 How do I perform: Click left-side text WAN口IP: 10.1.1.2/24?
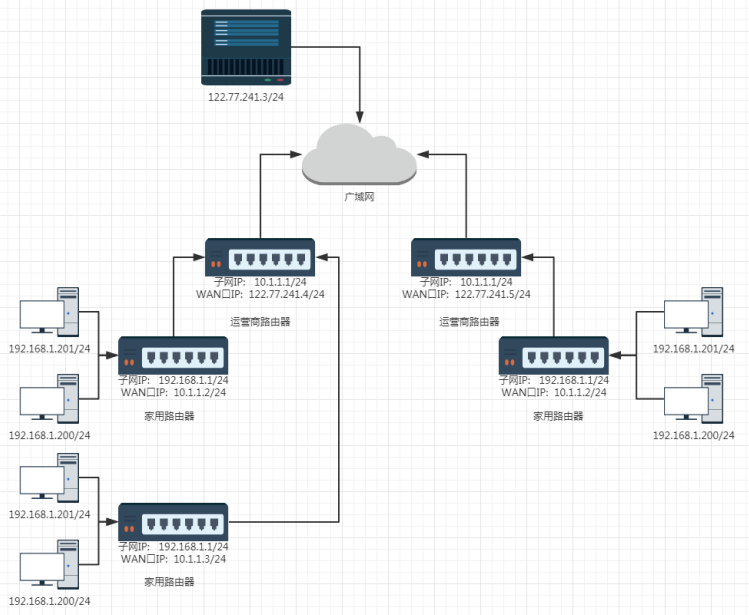click(x=173, y=393)
